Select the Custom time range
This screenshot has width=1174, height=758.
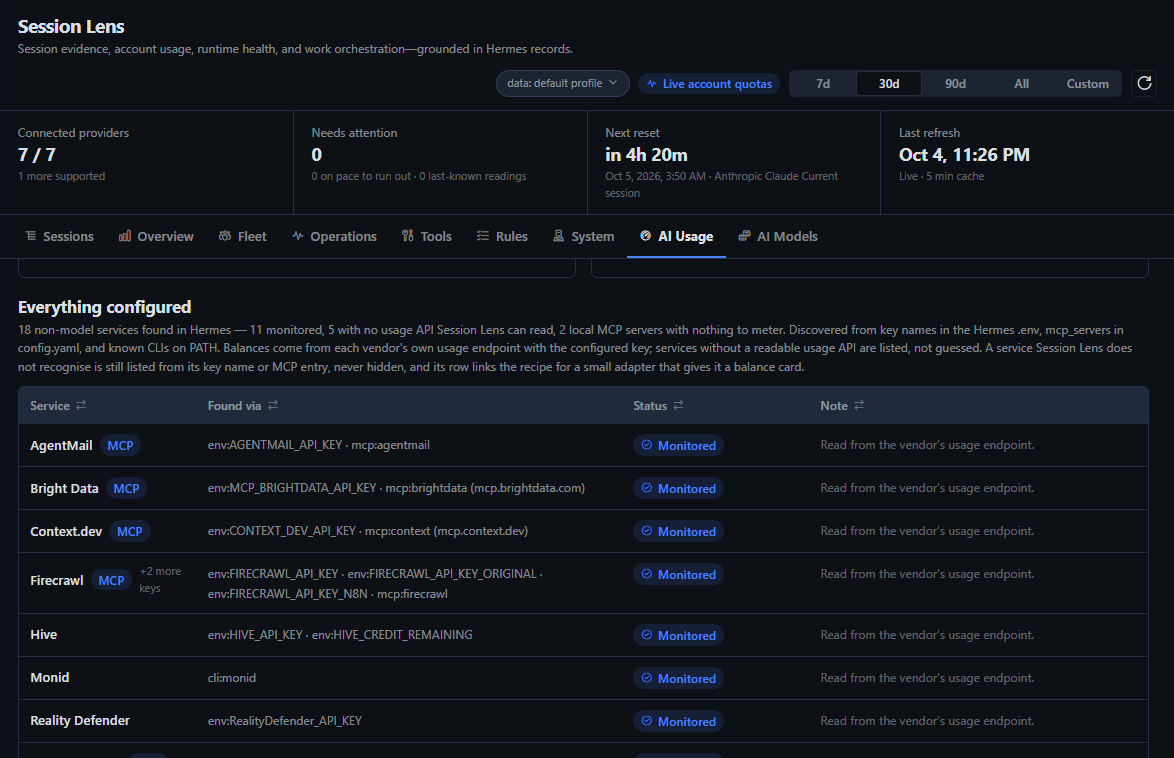(1087, 84)
